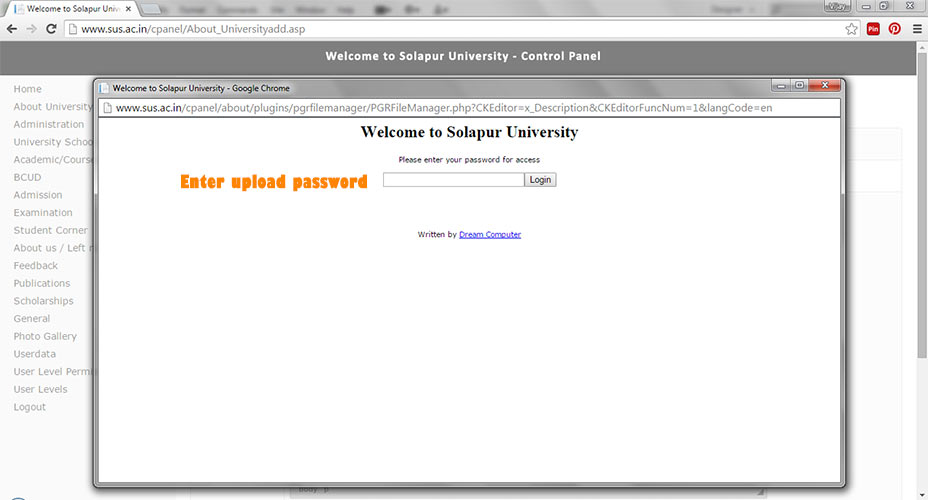Screen dimensions: 928x500
Task: Open BCUD in the sidebar
Action: 27,178
